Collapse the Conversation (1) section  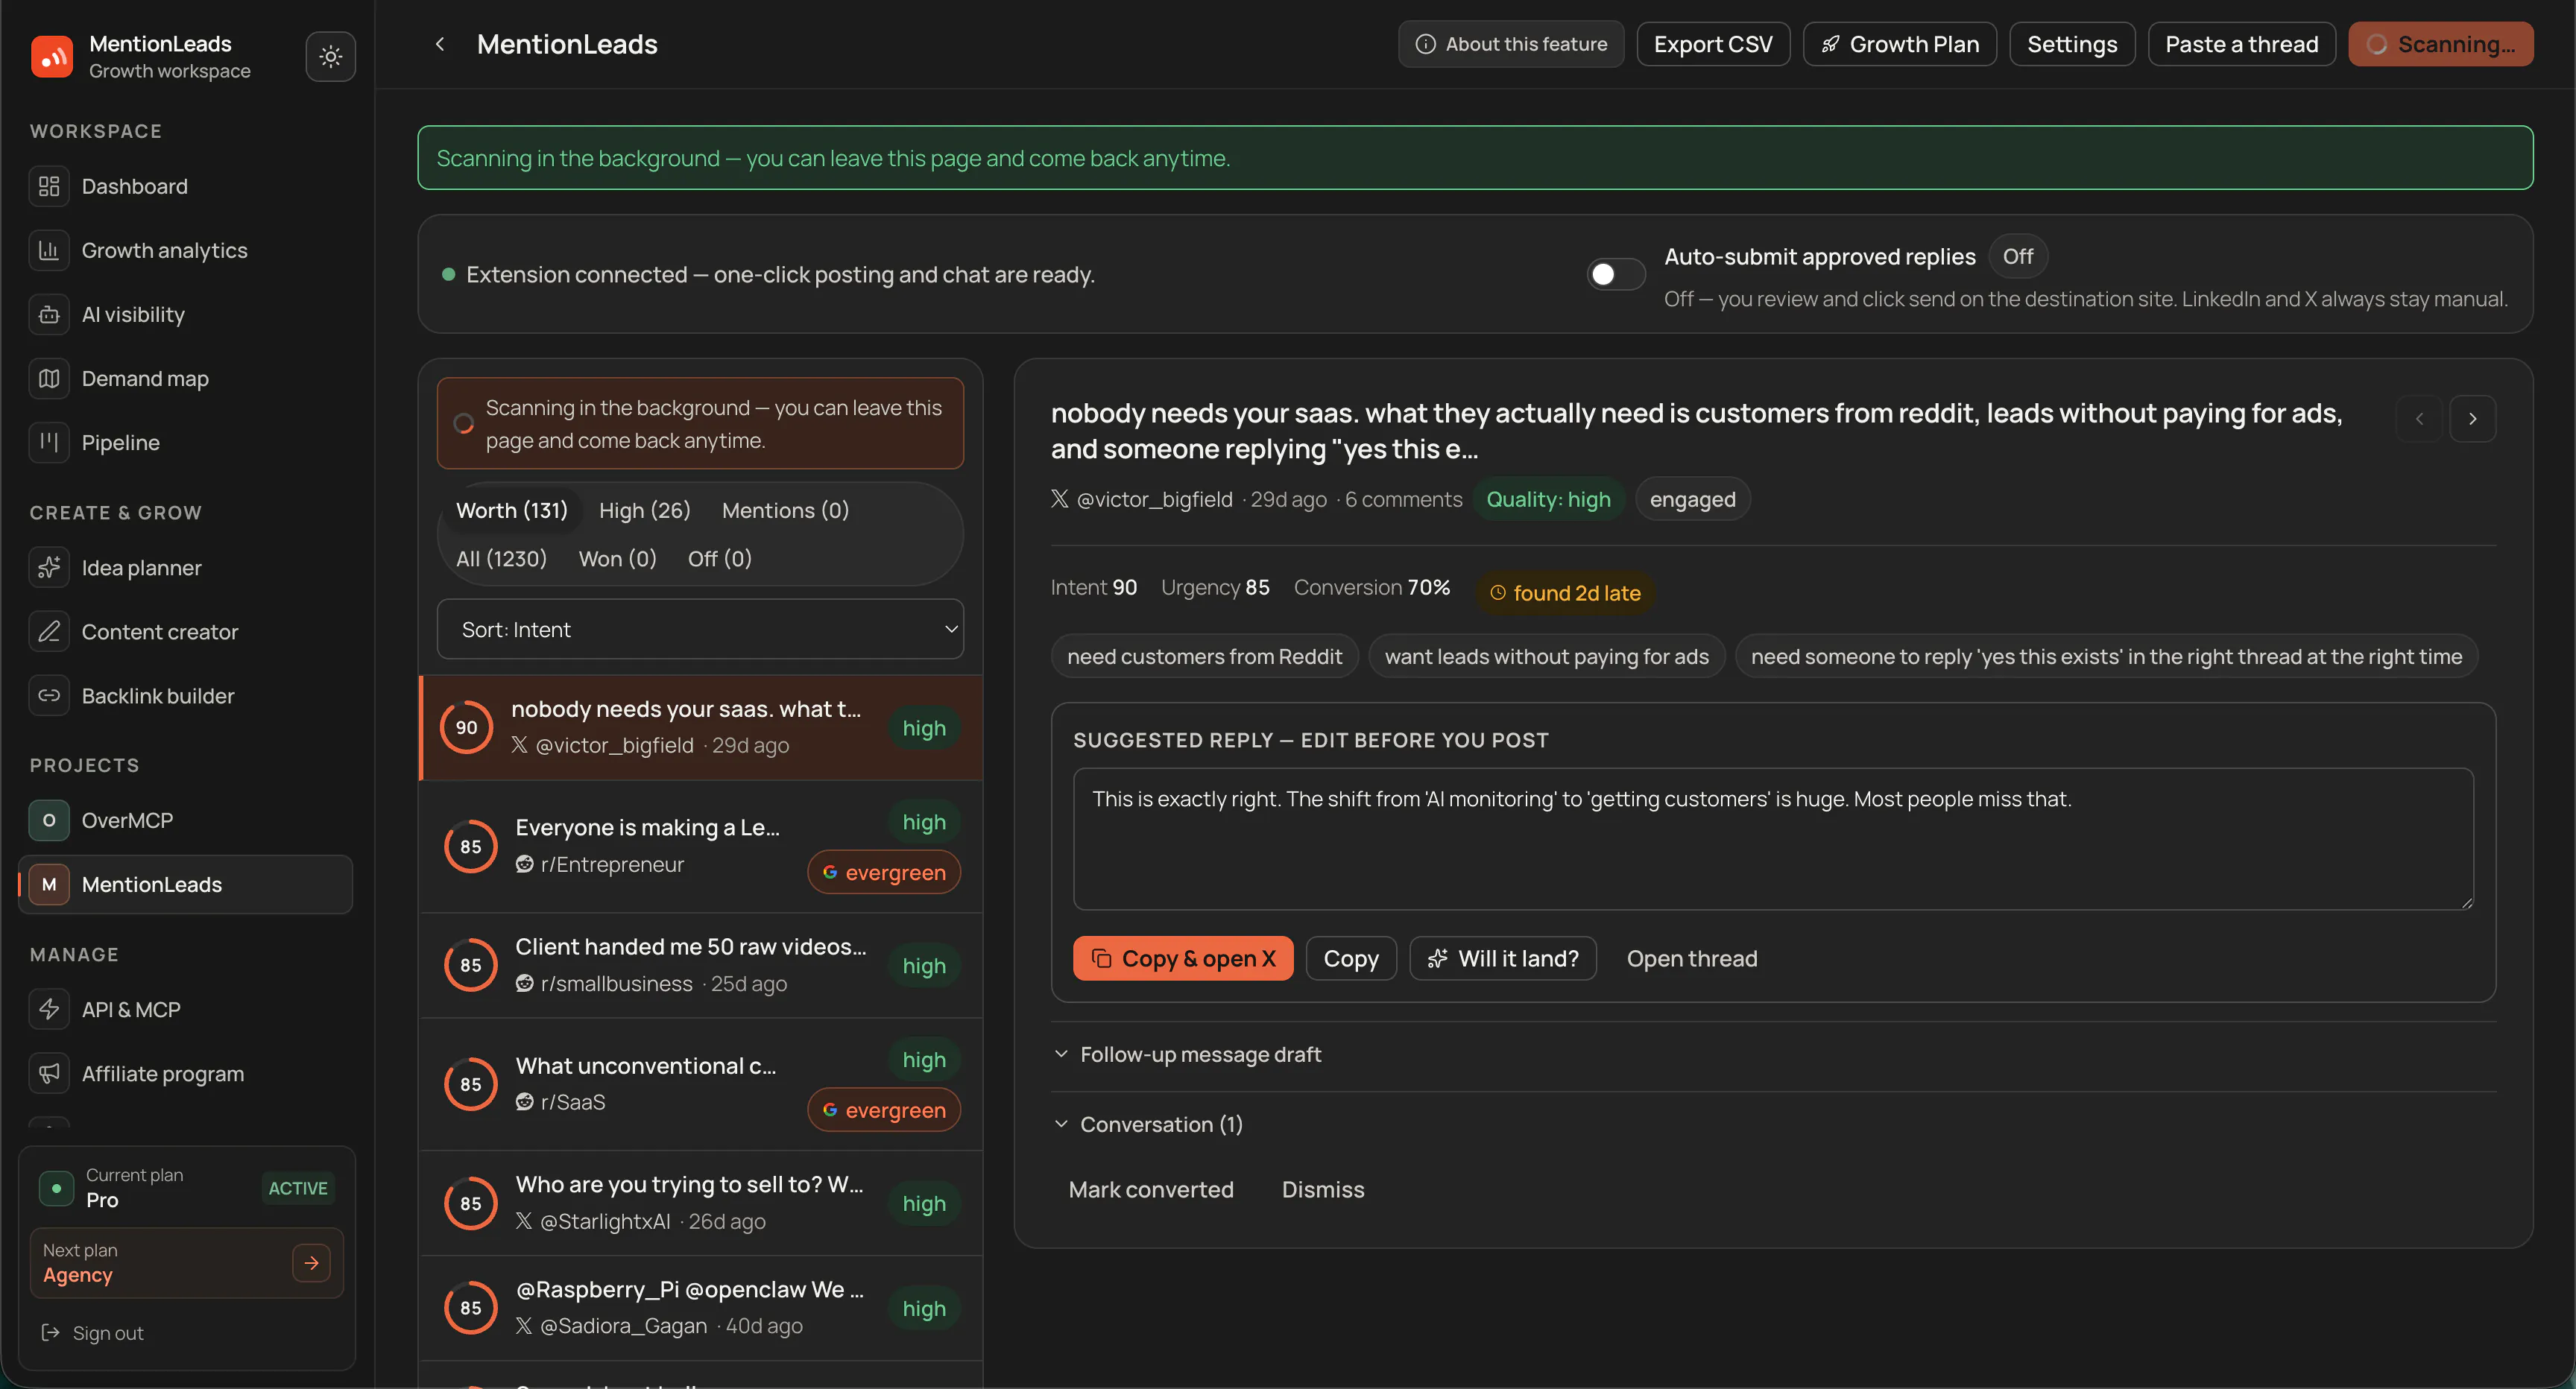[x=1149, y=1124]
